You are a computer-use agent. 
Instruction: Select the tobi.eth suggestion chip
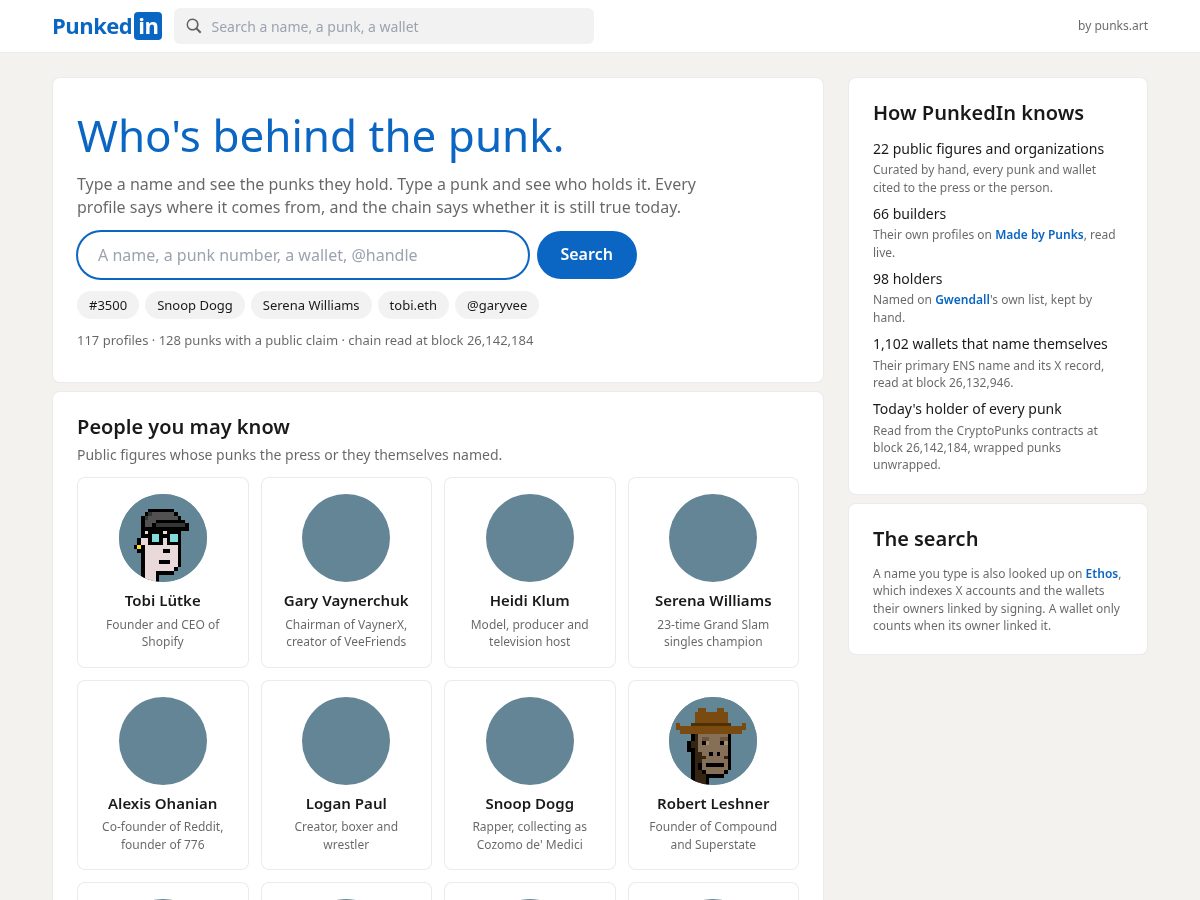pyautogui.click(x=413, y=305)
